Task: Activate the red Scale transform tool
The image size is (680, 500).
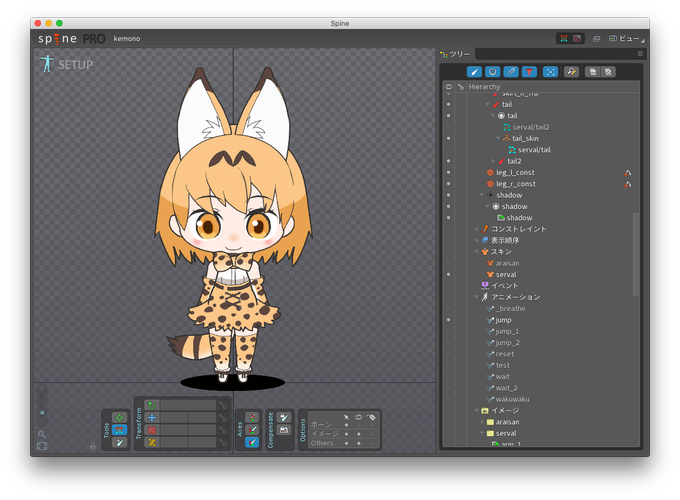Action: click(152, 430)
